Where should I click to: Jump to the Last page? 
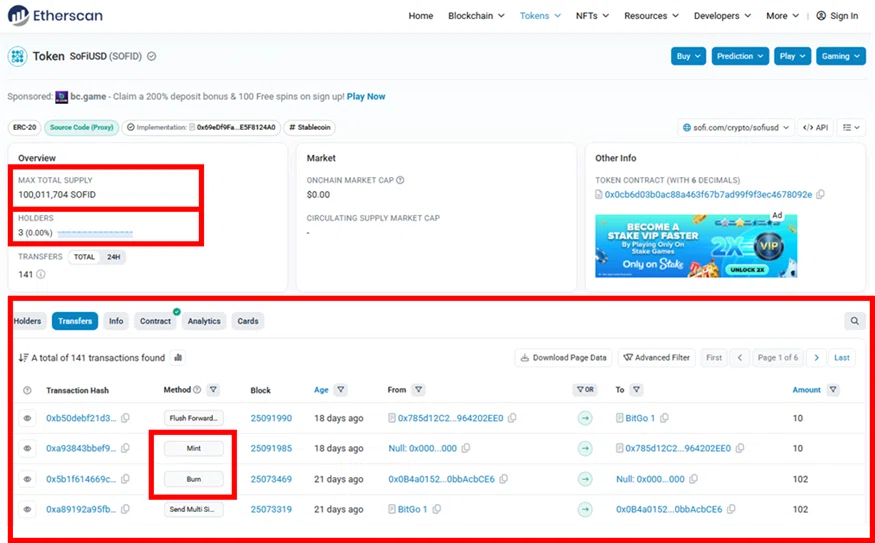842,358
